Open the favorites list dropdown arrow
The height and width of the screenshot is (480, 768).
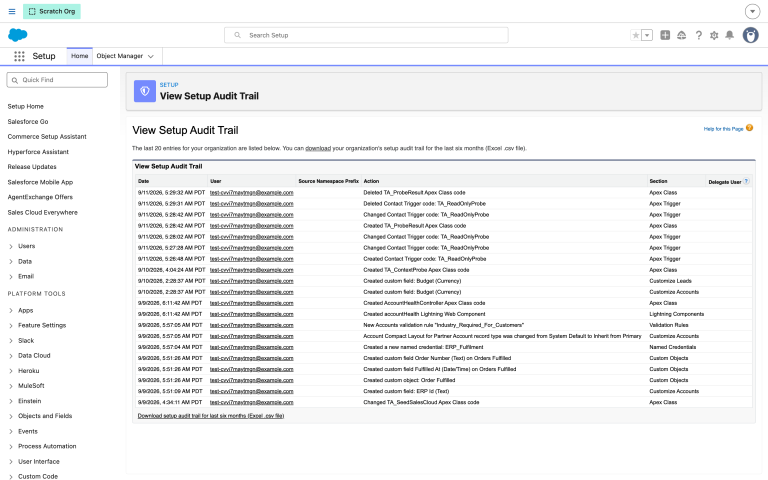tap(647, 35)
